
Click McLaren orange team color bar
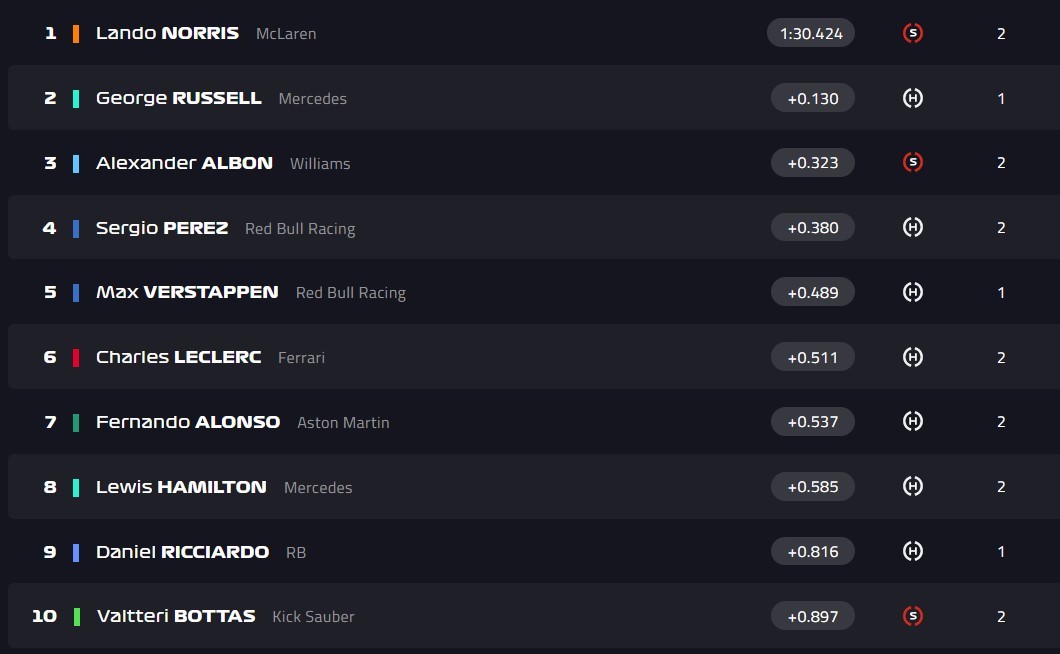(x=76, y=33)
